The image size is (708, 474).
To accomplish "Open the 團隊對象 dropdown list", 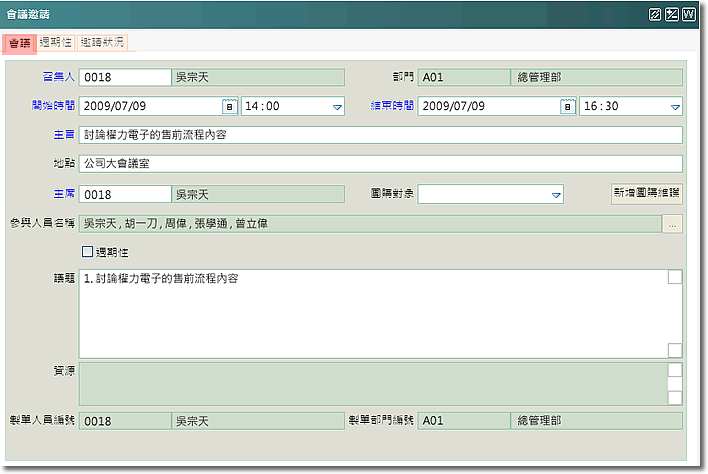I will pyautogui.click(x=556, y=194).
